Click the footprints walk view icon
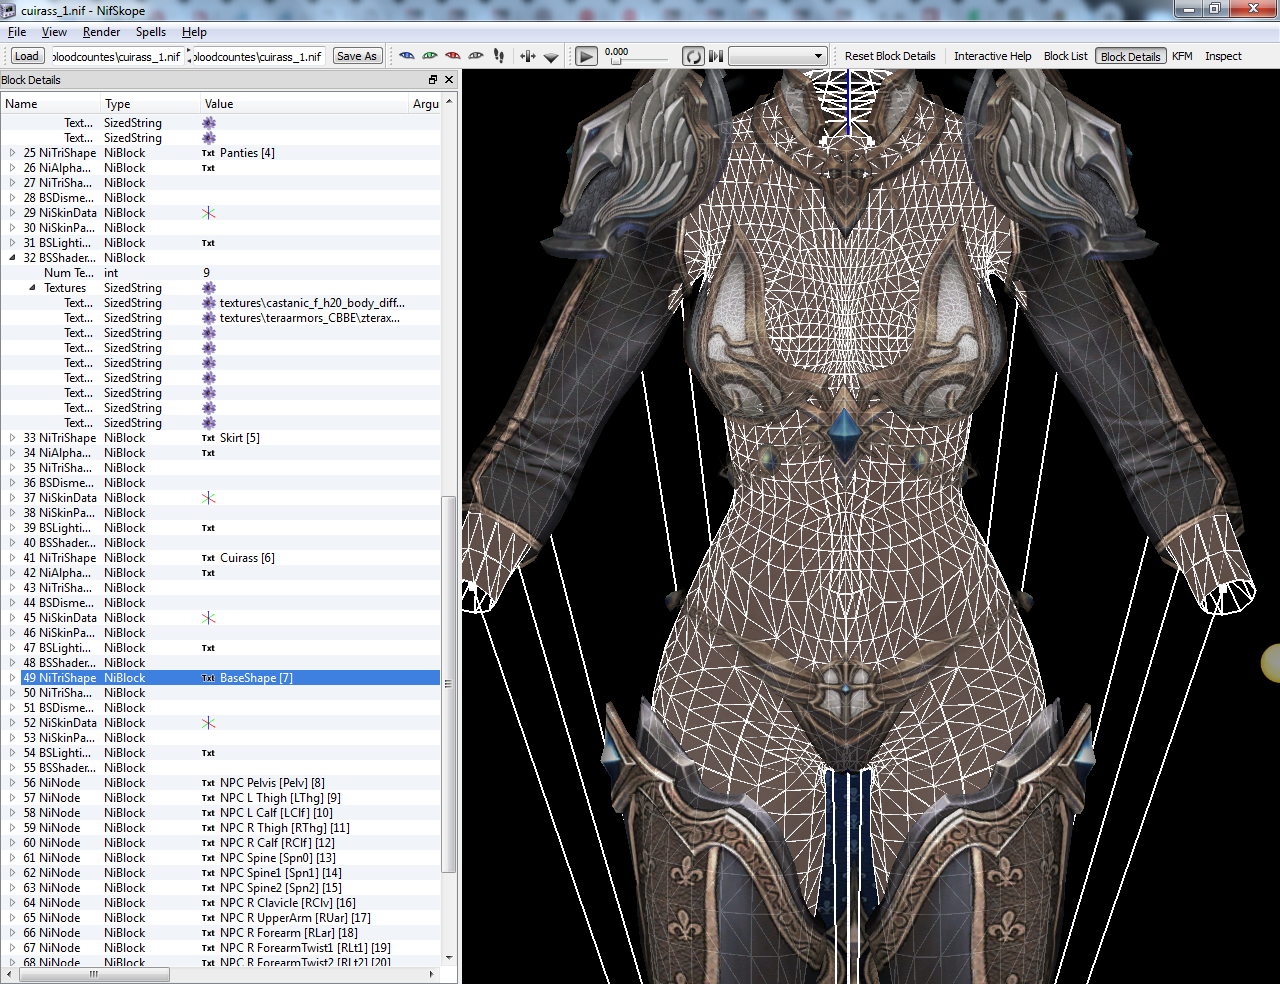The image size is (1280, 984). pos(499,56)
